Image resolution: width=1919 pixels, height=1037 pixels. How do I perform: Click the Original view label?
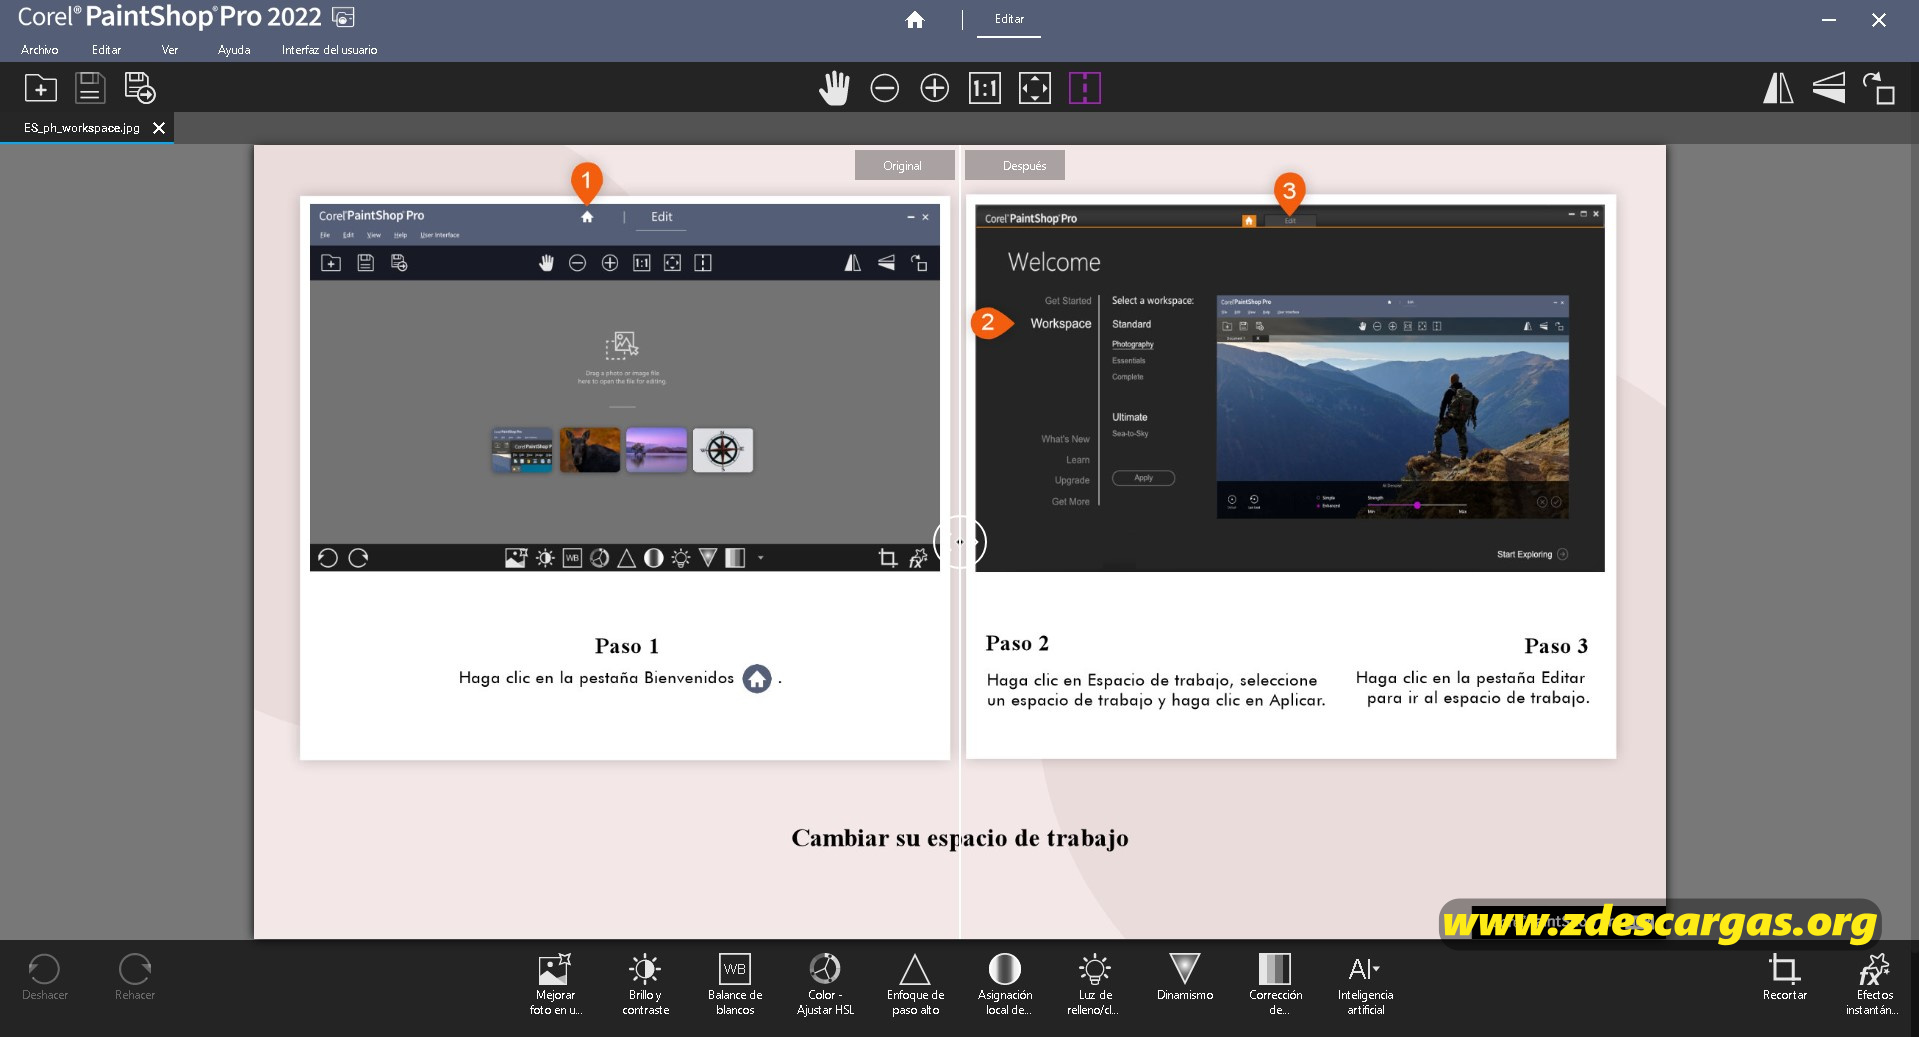[903, 166]
